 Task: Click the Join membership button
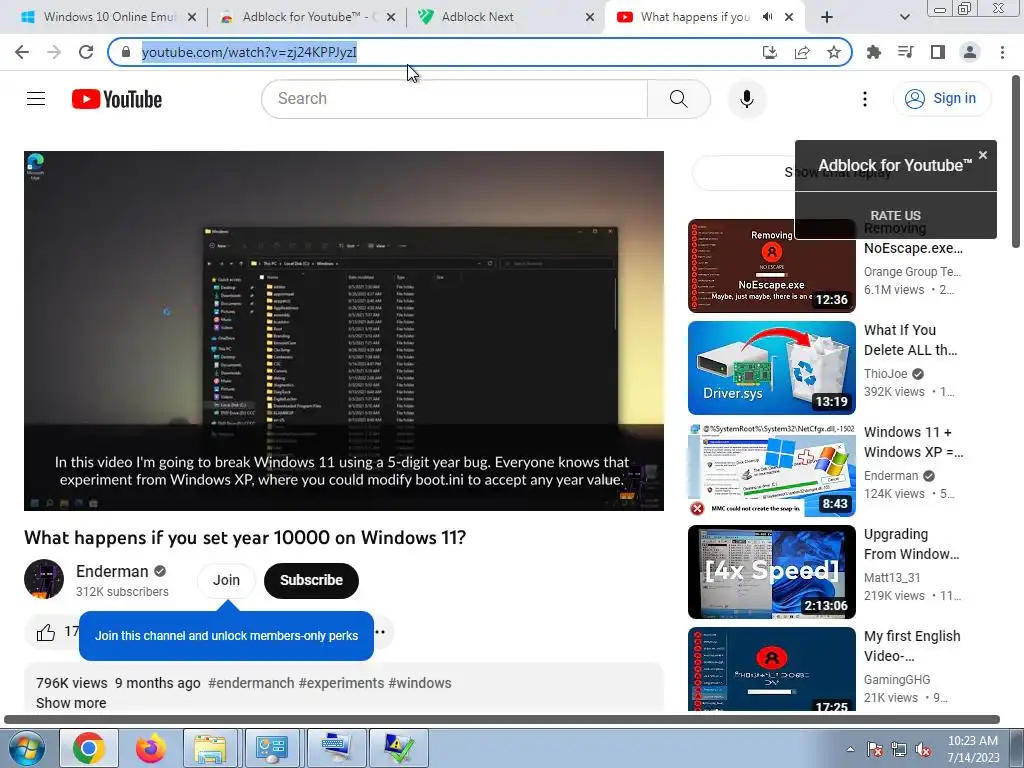(226, 580)
